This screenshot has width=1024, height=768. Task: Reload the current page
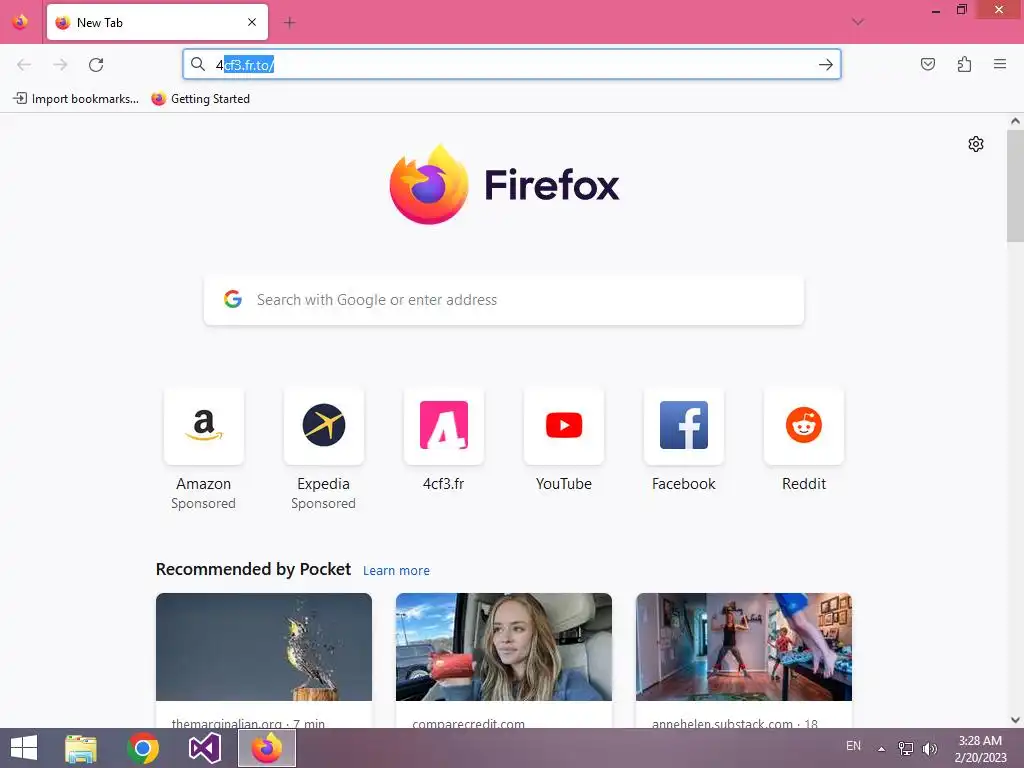click(x=96, y=65)
